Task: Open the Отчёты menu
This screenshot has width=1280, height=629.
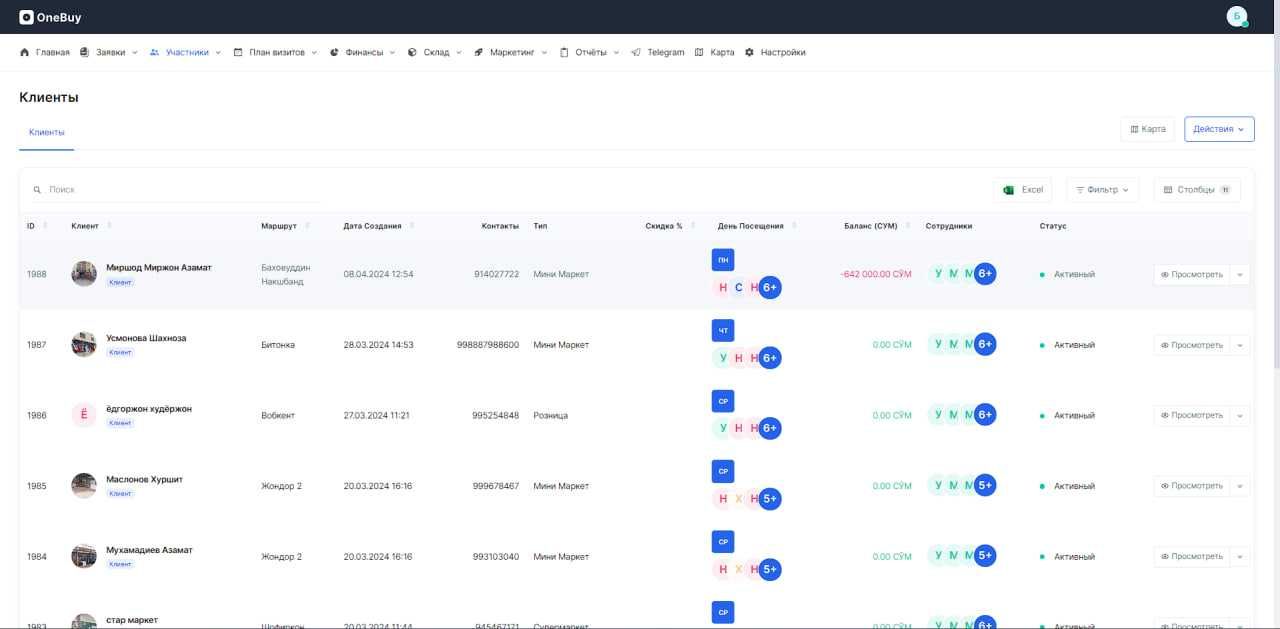Action: (590, 52)
